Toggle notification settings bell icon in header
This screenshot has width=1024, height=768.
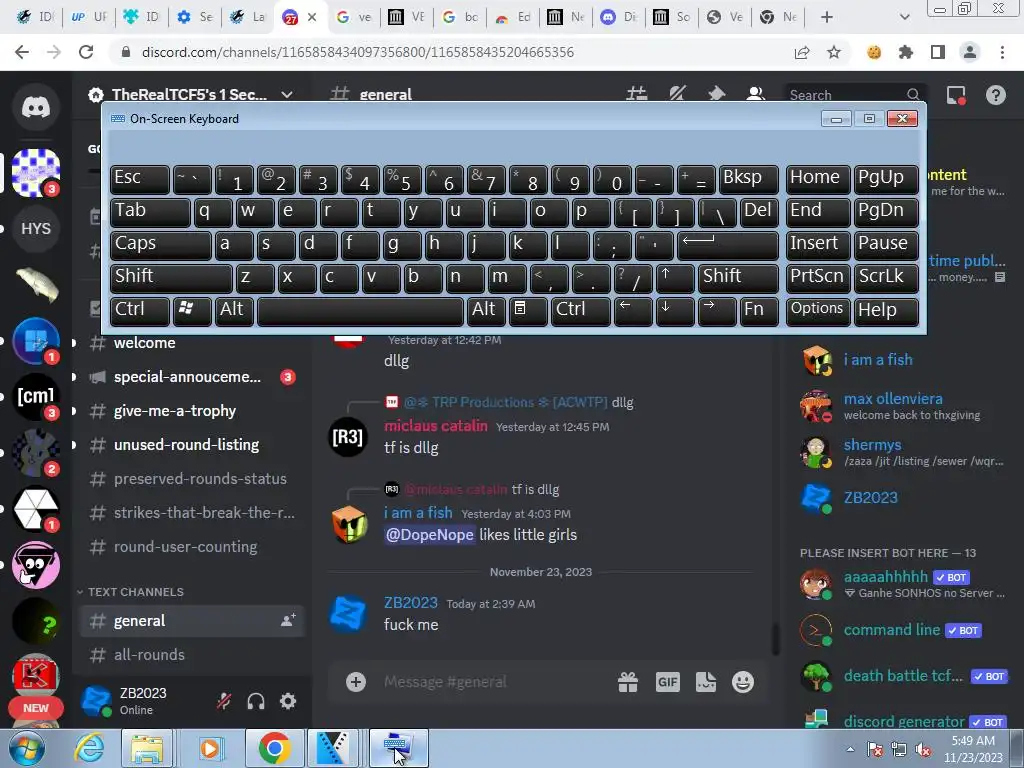677,95
